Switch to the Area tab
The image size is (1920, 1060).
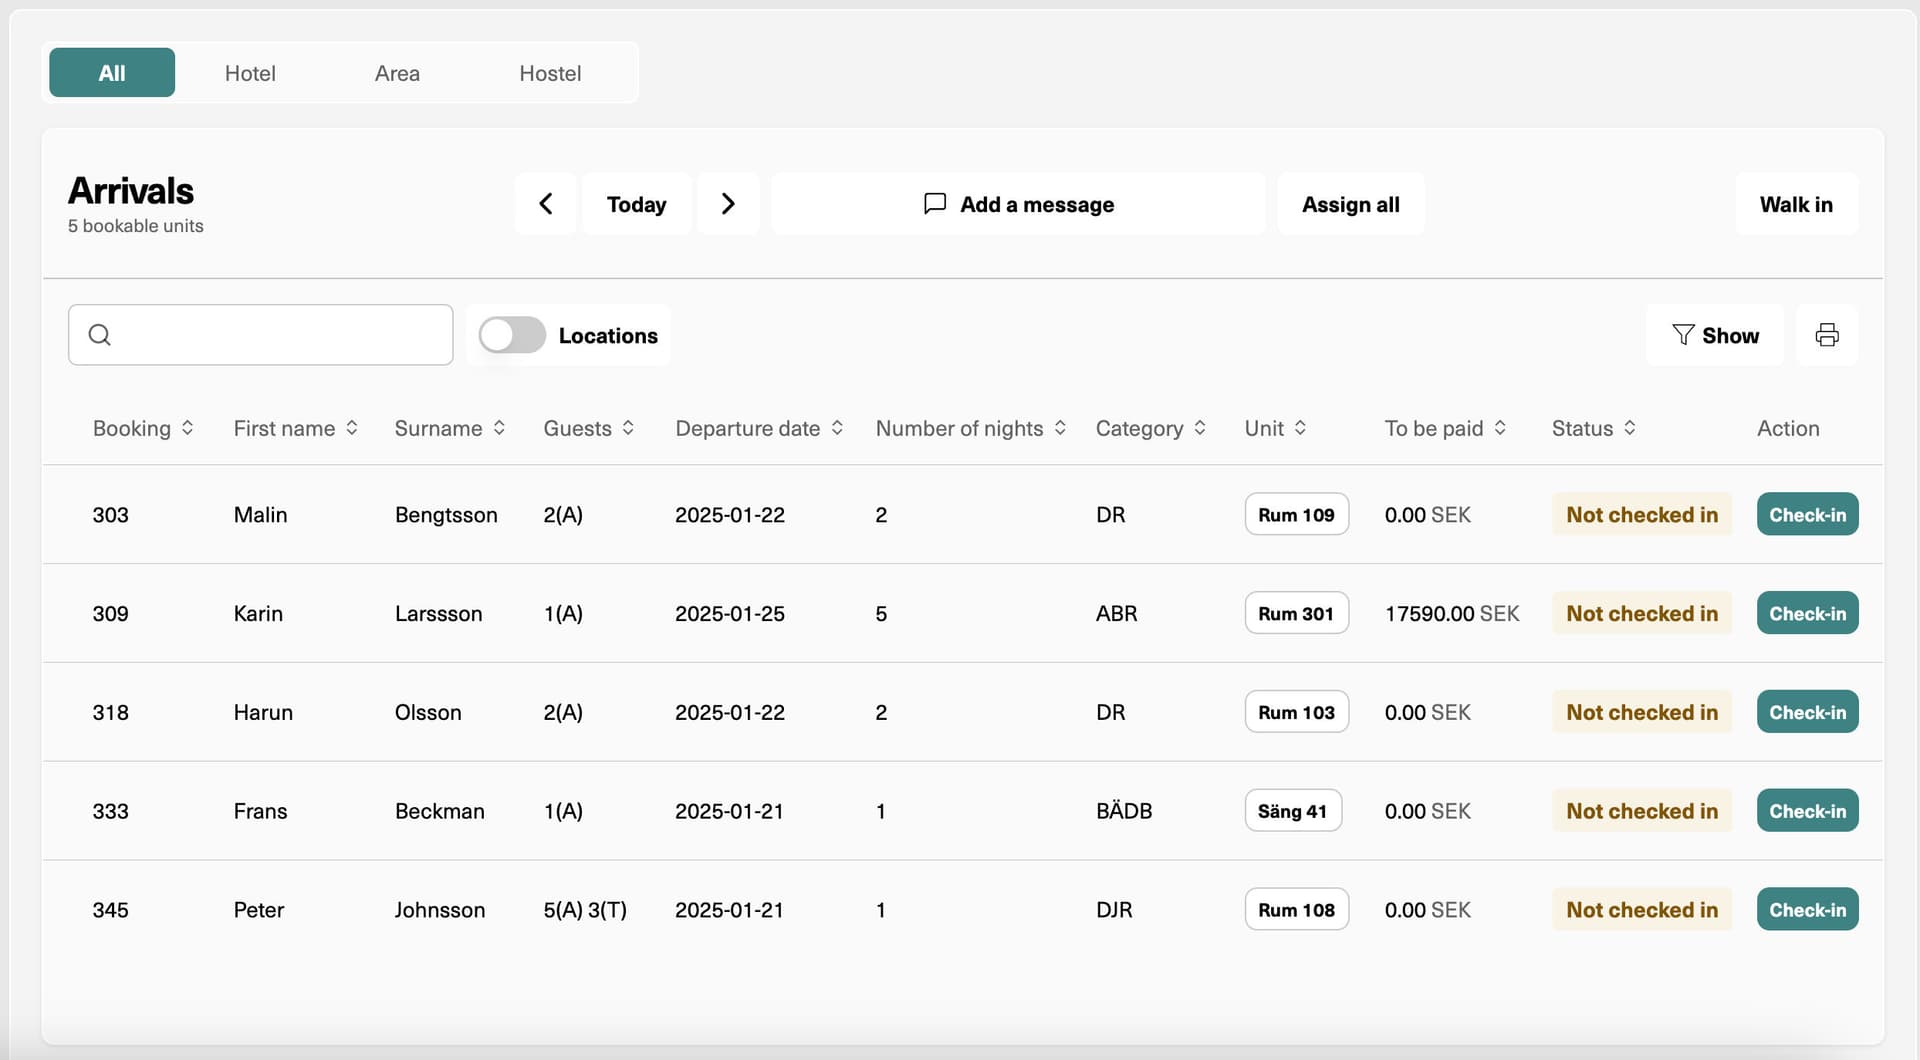tap(397, 73)
